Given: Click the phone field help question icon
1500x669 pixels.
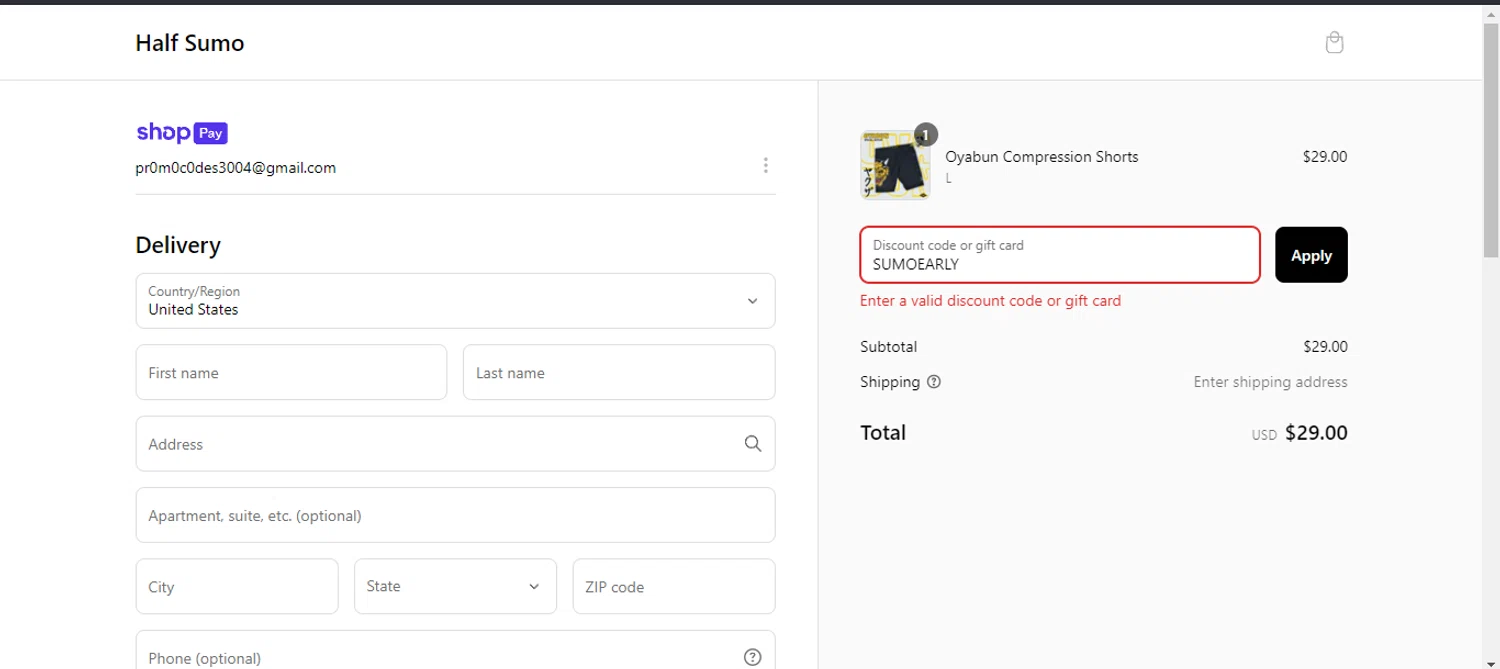Looking at the screenshot, I should pos(753,657).
